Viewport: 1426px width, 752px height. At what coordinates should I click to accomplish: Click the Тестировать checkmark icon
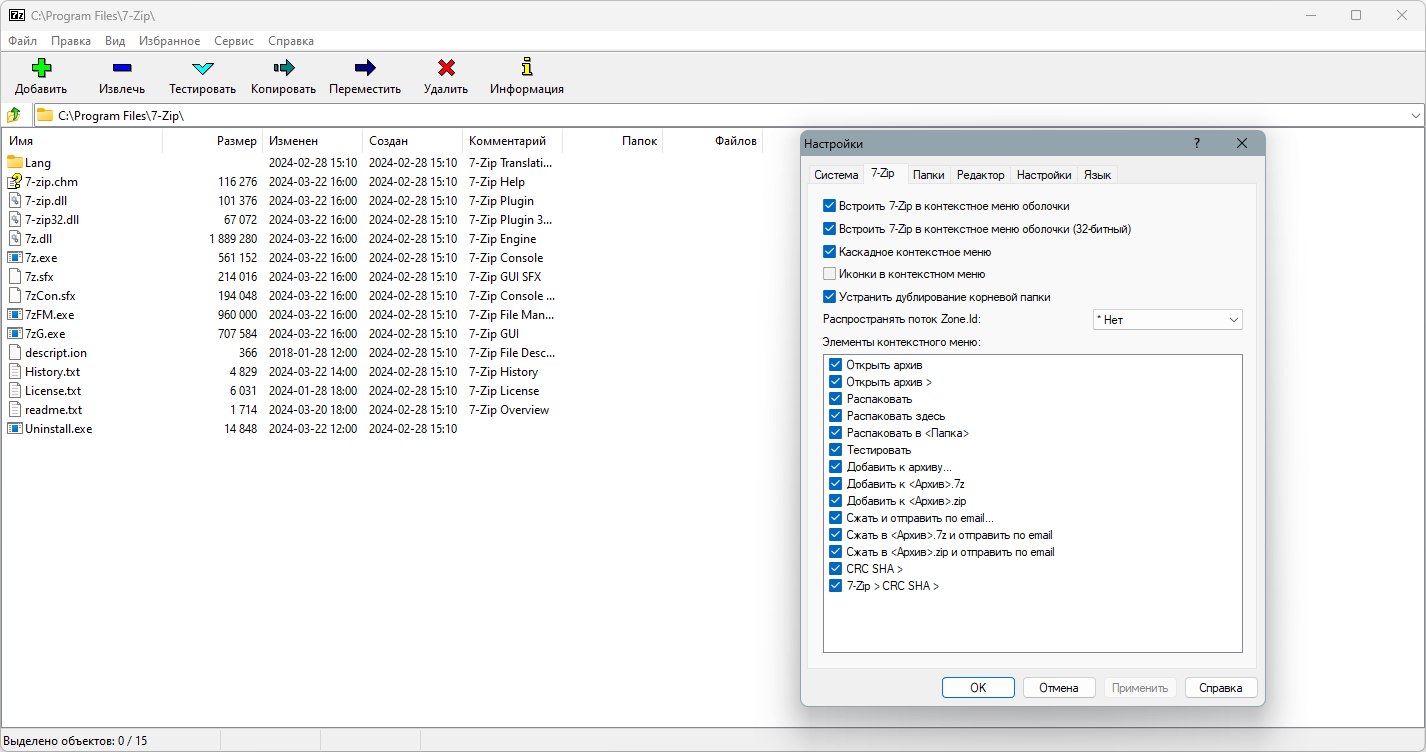pos(203,68)
